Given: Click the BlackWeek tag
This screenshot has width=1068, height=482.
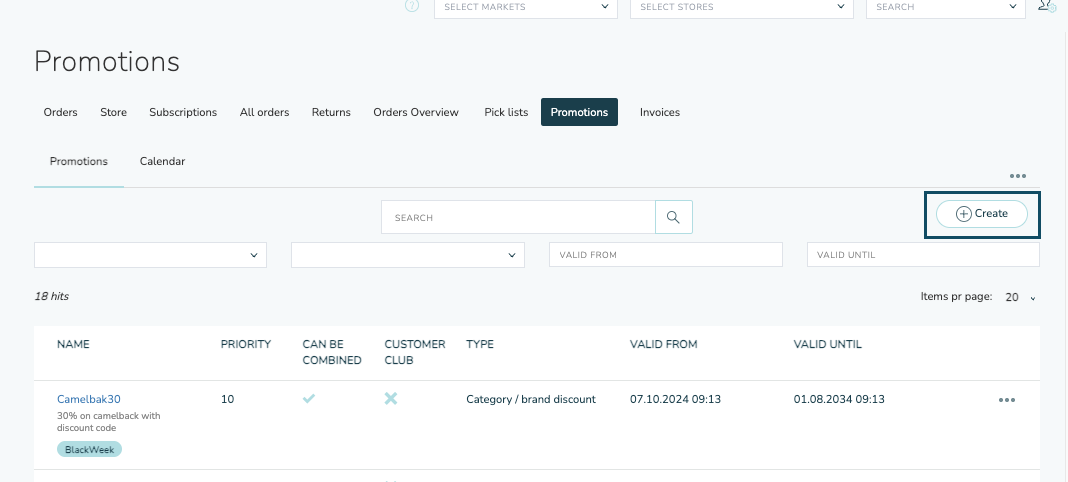Looking at the screenshot, I should tap(89, 450).
